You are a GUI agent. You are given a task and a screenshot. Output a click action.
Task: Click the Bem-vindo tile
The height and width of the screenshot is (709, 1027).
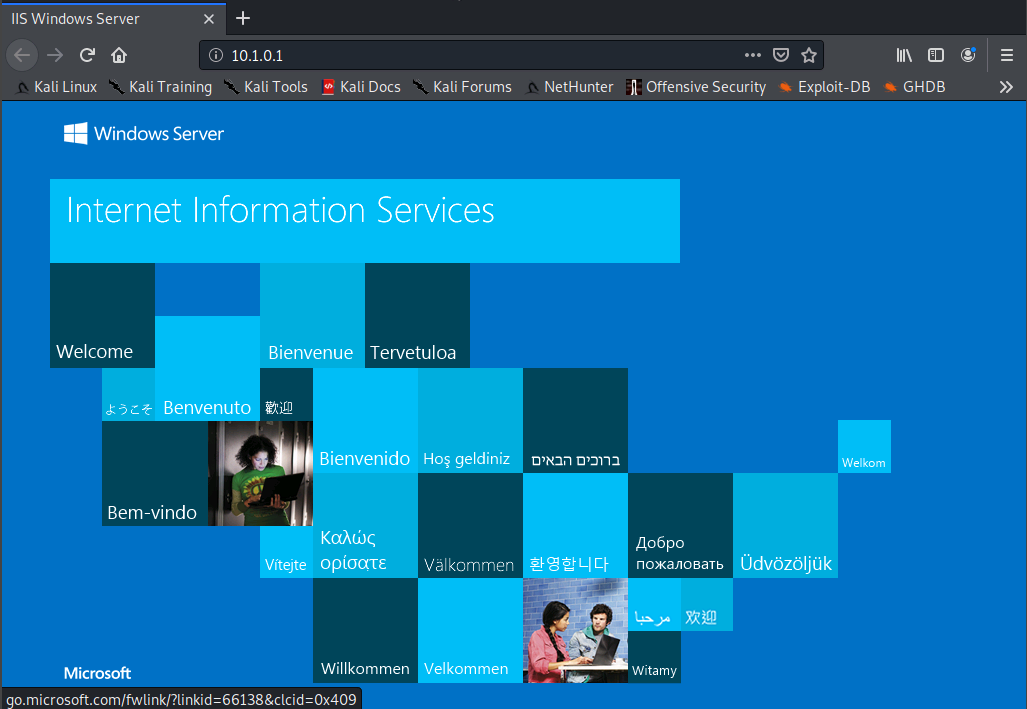[x=155, y=473]
